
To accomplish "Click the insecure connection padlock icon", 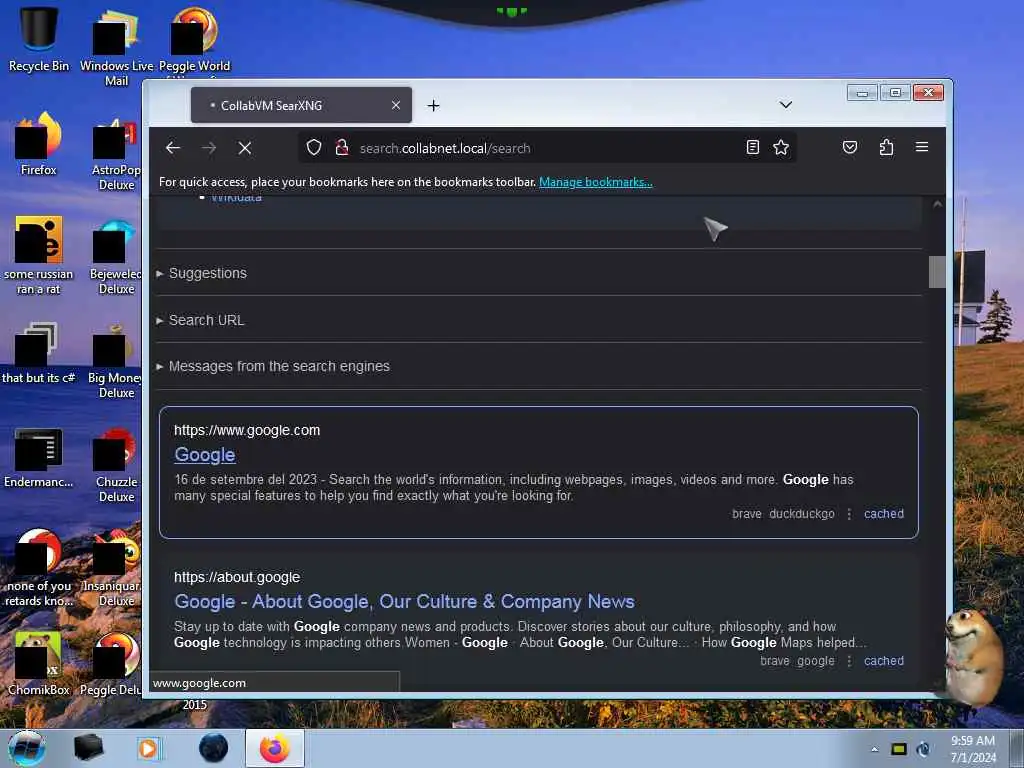I will pos(342,148).
